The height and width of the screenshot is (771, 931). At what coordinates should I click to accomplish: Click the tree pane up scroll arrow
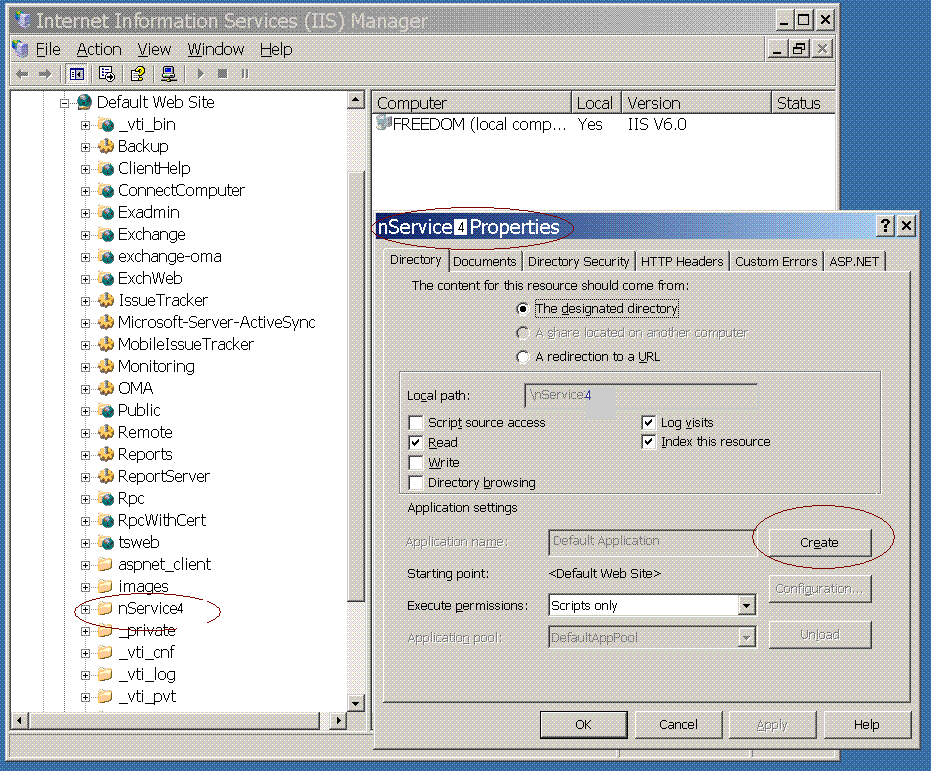pyautogui.click(x=355, y=100)
